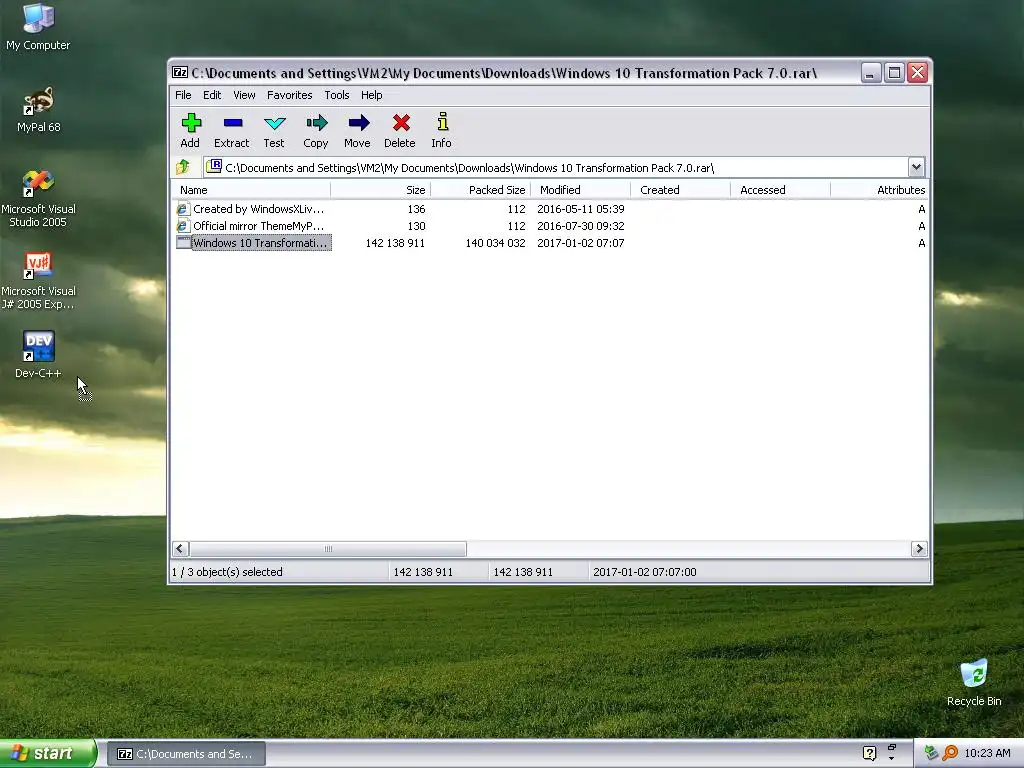
Task: Sort files by Modified column
Action: tap(581, 190)
